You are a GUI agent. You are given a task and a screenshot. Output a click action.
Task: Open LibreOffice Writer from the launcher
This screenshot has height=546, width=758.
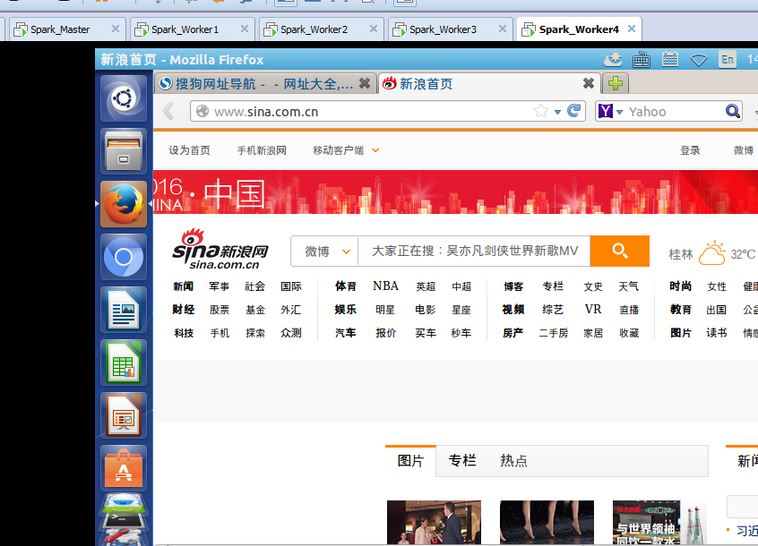[x=124, y=310]
